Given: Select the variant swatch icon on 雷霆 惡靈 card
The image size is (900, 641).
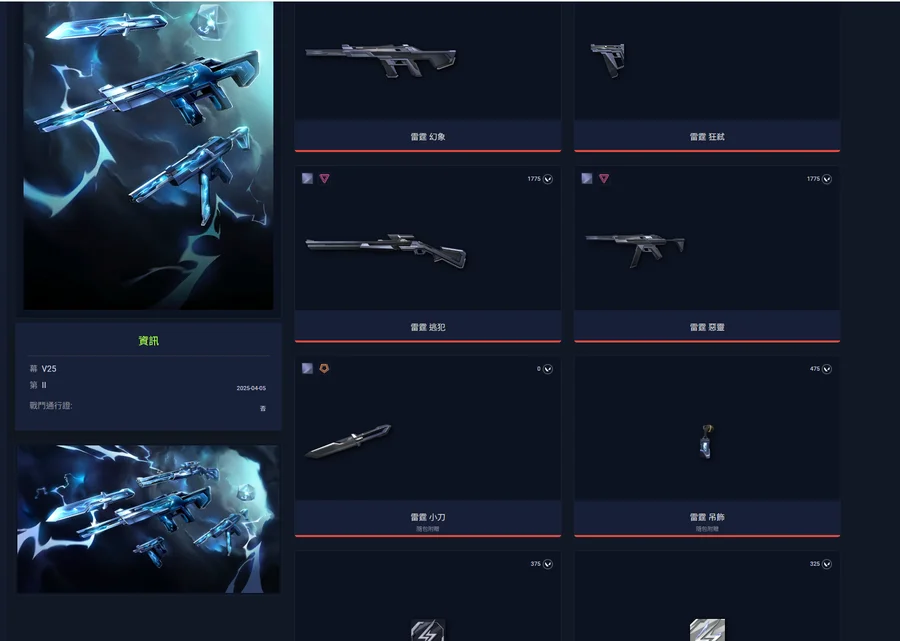Looking at the screenshot, I should [x=587, y=178].
